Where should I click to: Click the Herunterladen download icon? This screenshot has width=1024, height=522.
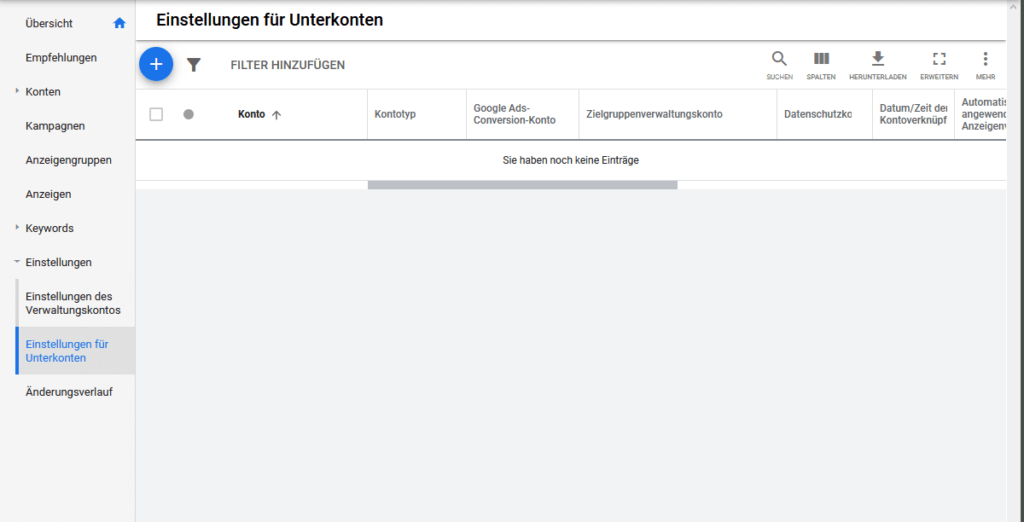pyautogui.click(x=878, y=60)
